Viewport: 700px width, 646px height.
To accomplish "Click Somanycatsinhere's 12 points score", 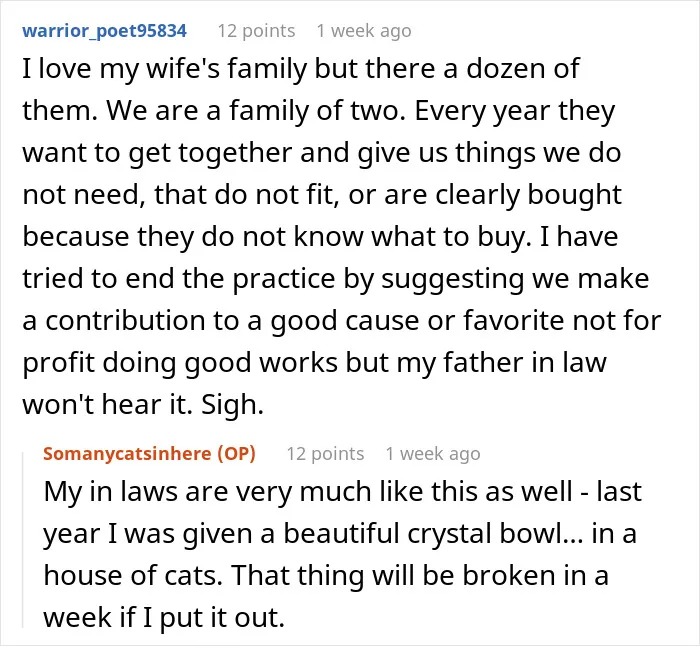I will pyautogui.click(x=325, y=454).
